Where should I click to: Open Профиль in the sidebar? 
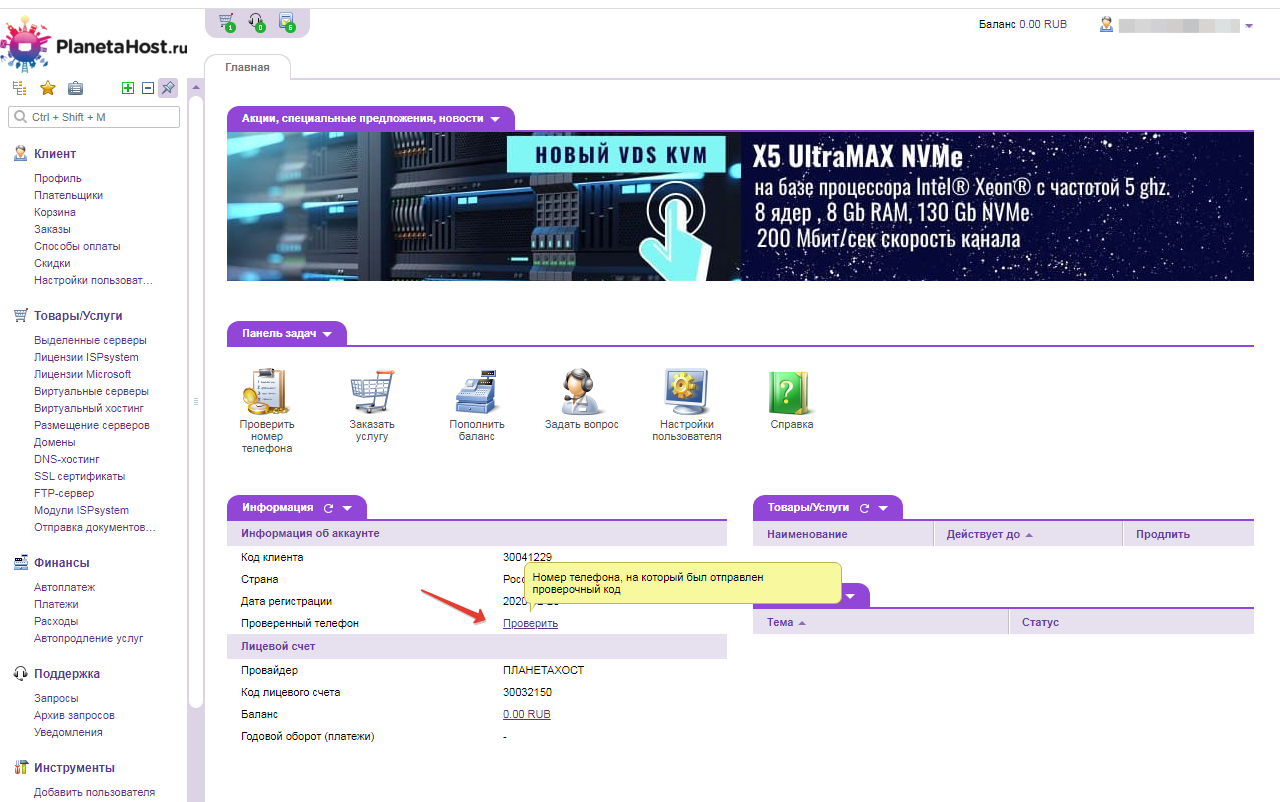[58, 178]
